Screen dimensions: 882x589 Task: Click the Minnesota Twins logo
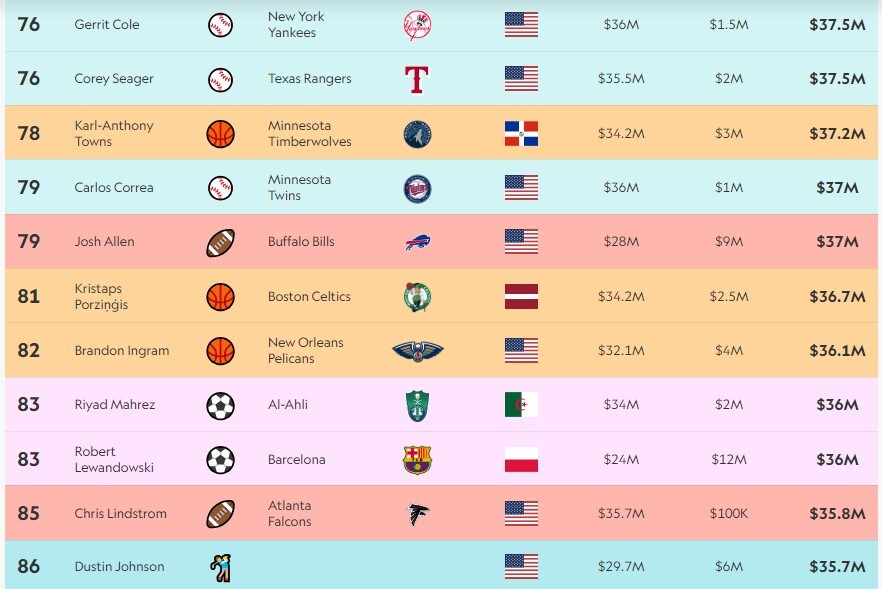tap(417, 188)
